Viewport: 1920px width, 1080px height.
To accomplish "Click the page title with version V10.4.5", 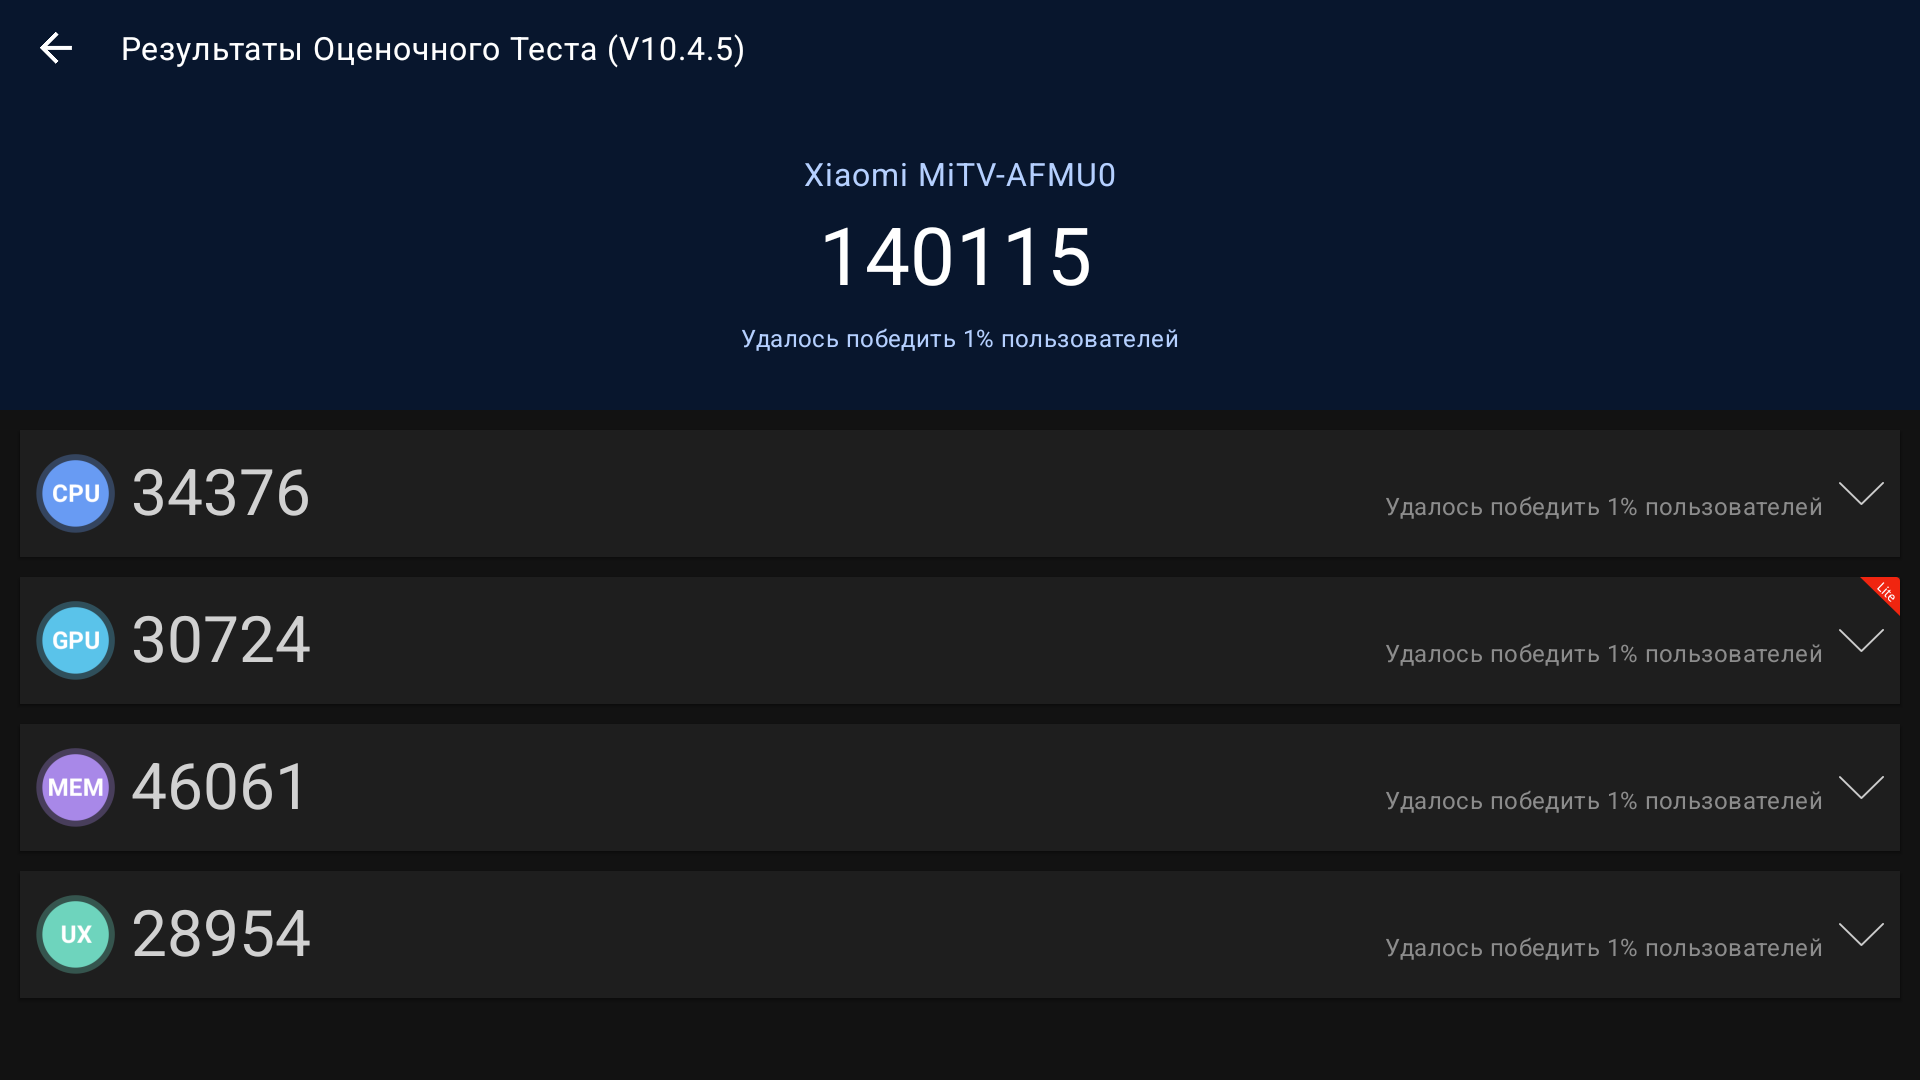I will [432, 49].
